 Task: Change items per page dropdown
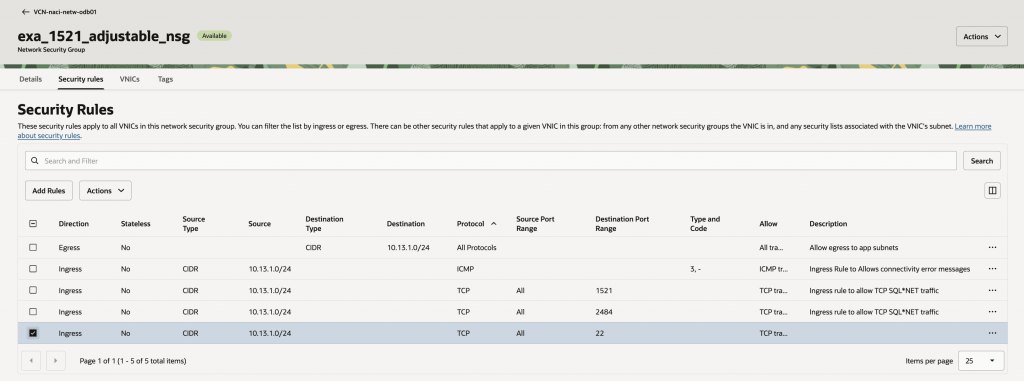[x=980, y=361]
